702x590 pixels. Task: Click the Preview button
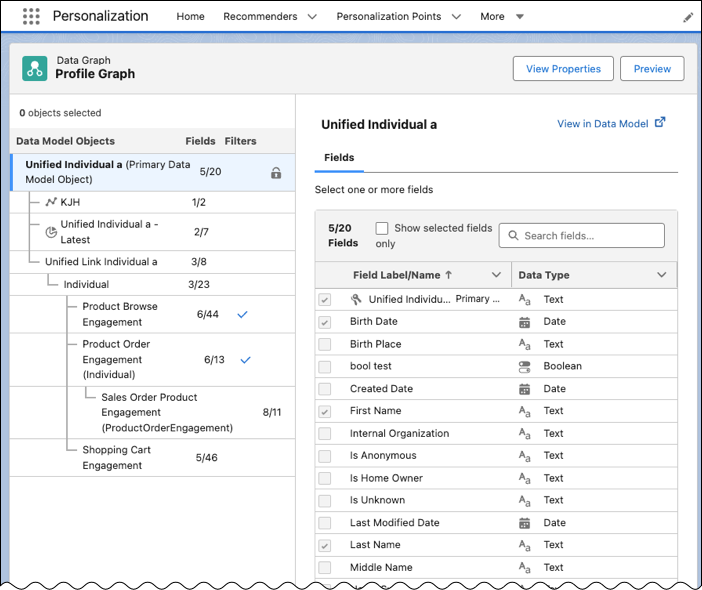click(x=652, y=68)
